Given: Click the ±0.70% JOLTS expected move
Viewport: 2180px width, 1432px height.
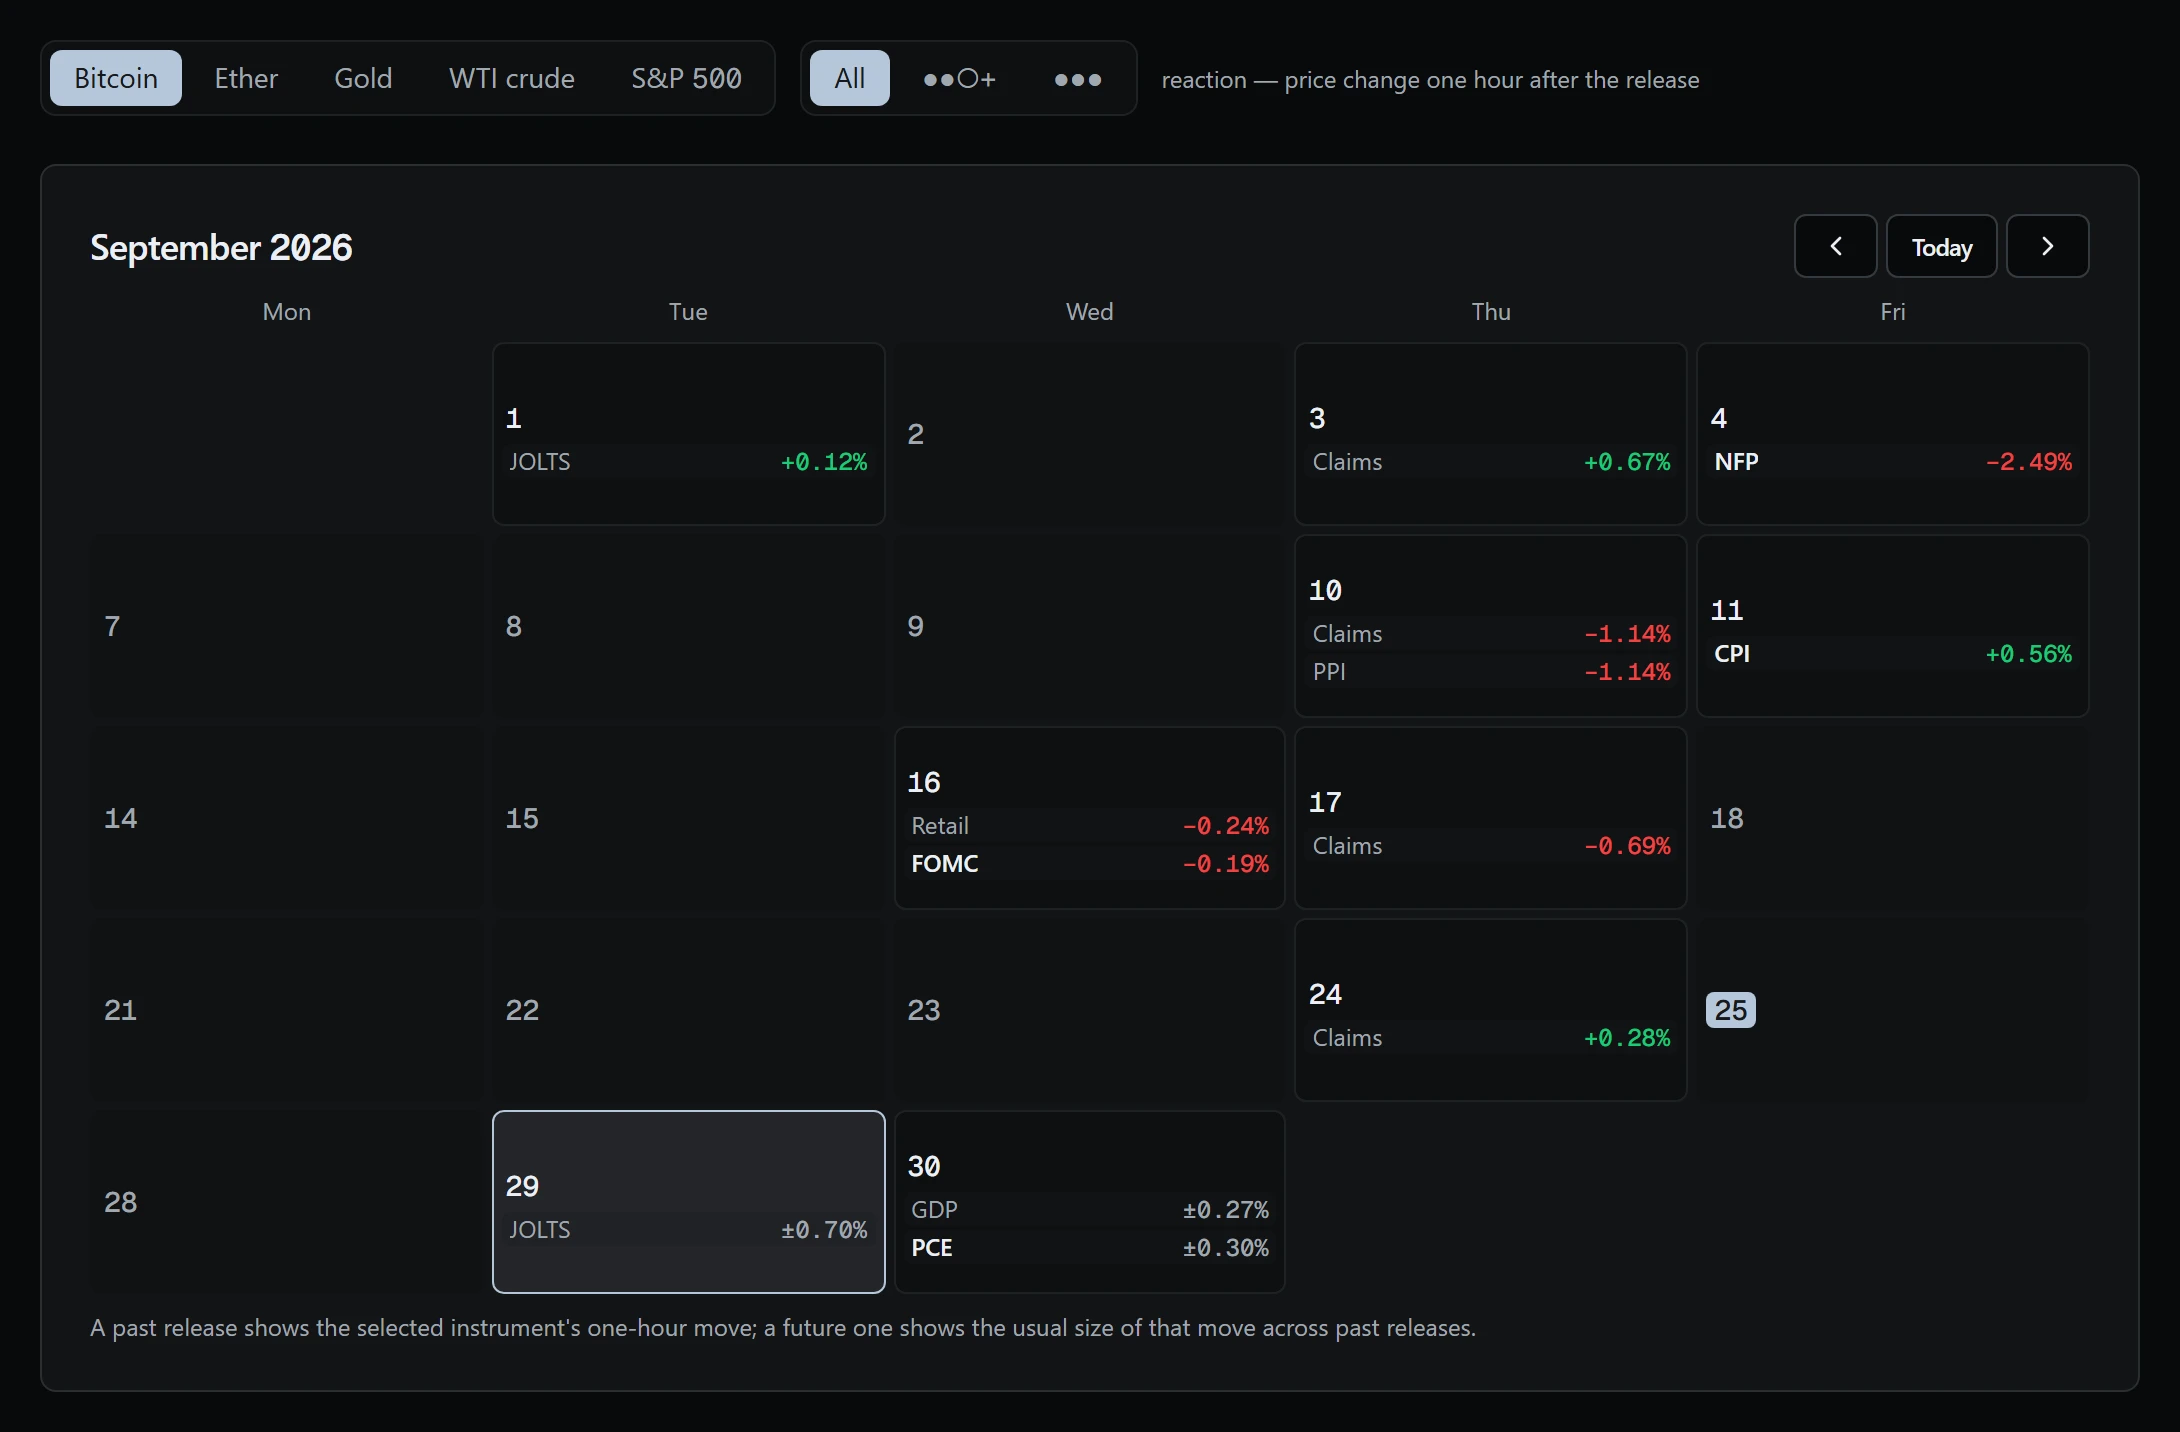Looking at the screenshot, I should pos(824,1230).
